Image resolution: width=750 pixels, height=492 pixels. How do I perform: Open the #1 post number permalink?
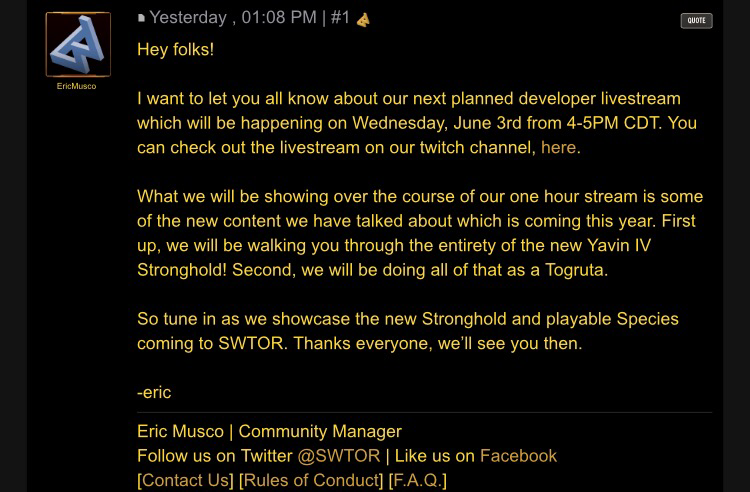[x=340, y=18]
